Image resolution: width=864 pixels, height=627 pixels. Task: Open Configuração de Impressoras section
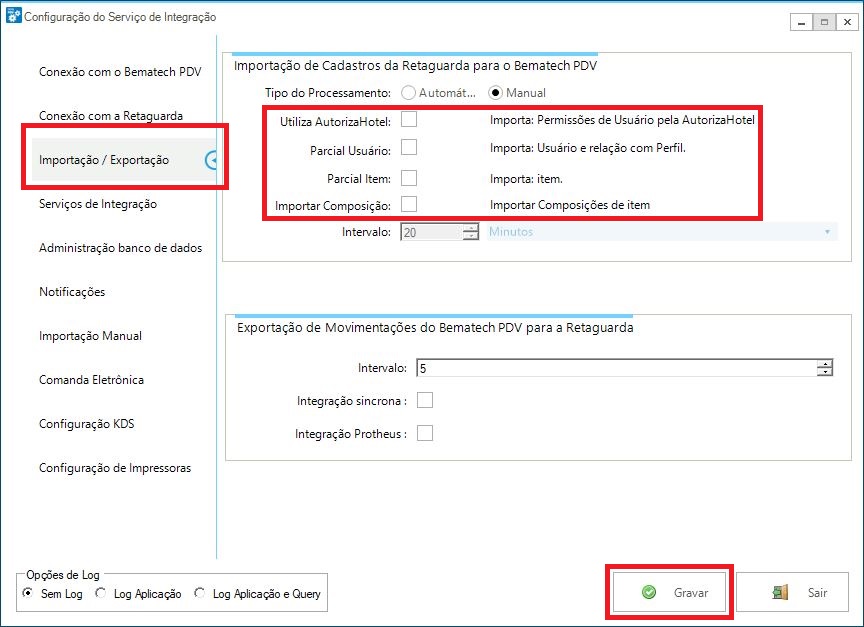point(115,468)
